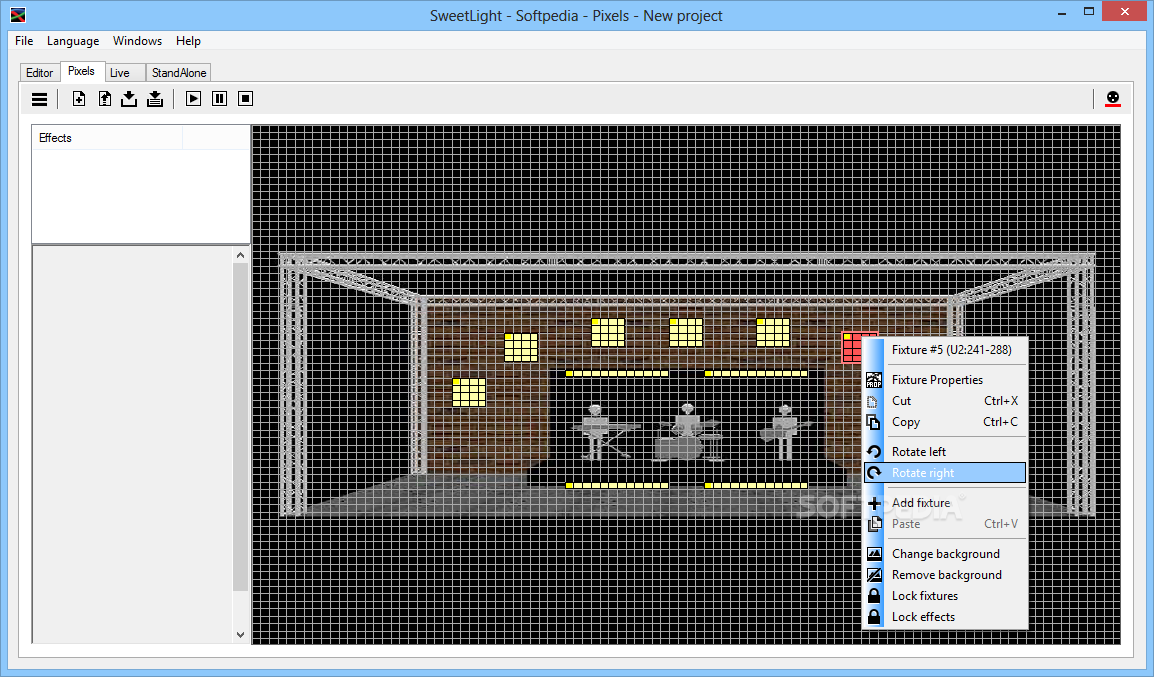Screen dimensions: 1154x677
Task: Click the scroll down arrow in effects panel
Action: point(240,634)
